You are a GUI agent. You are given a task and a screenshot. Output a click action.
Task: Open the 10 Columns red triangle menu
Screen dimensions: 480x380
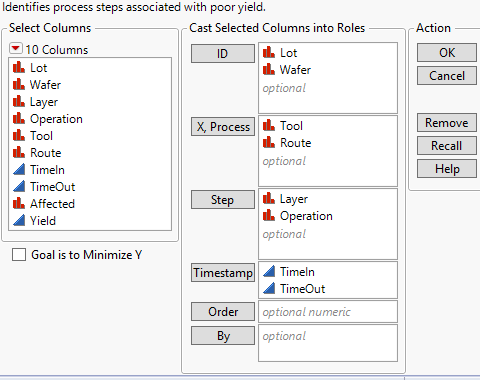[x=16, y=49]
